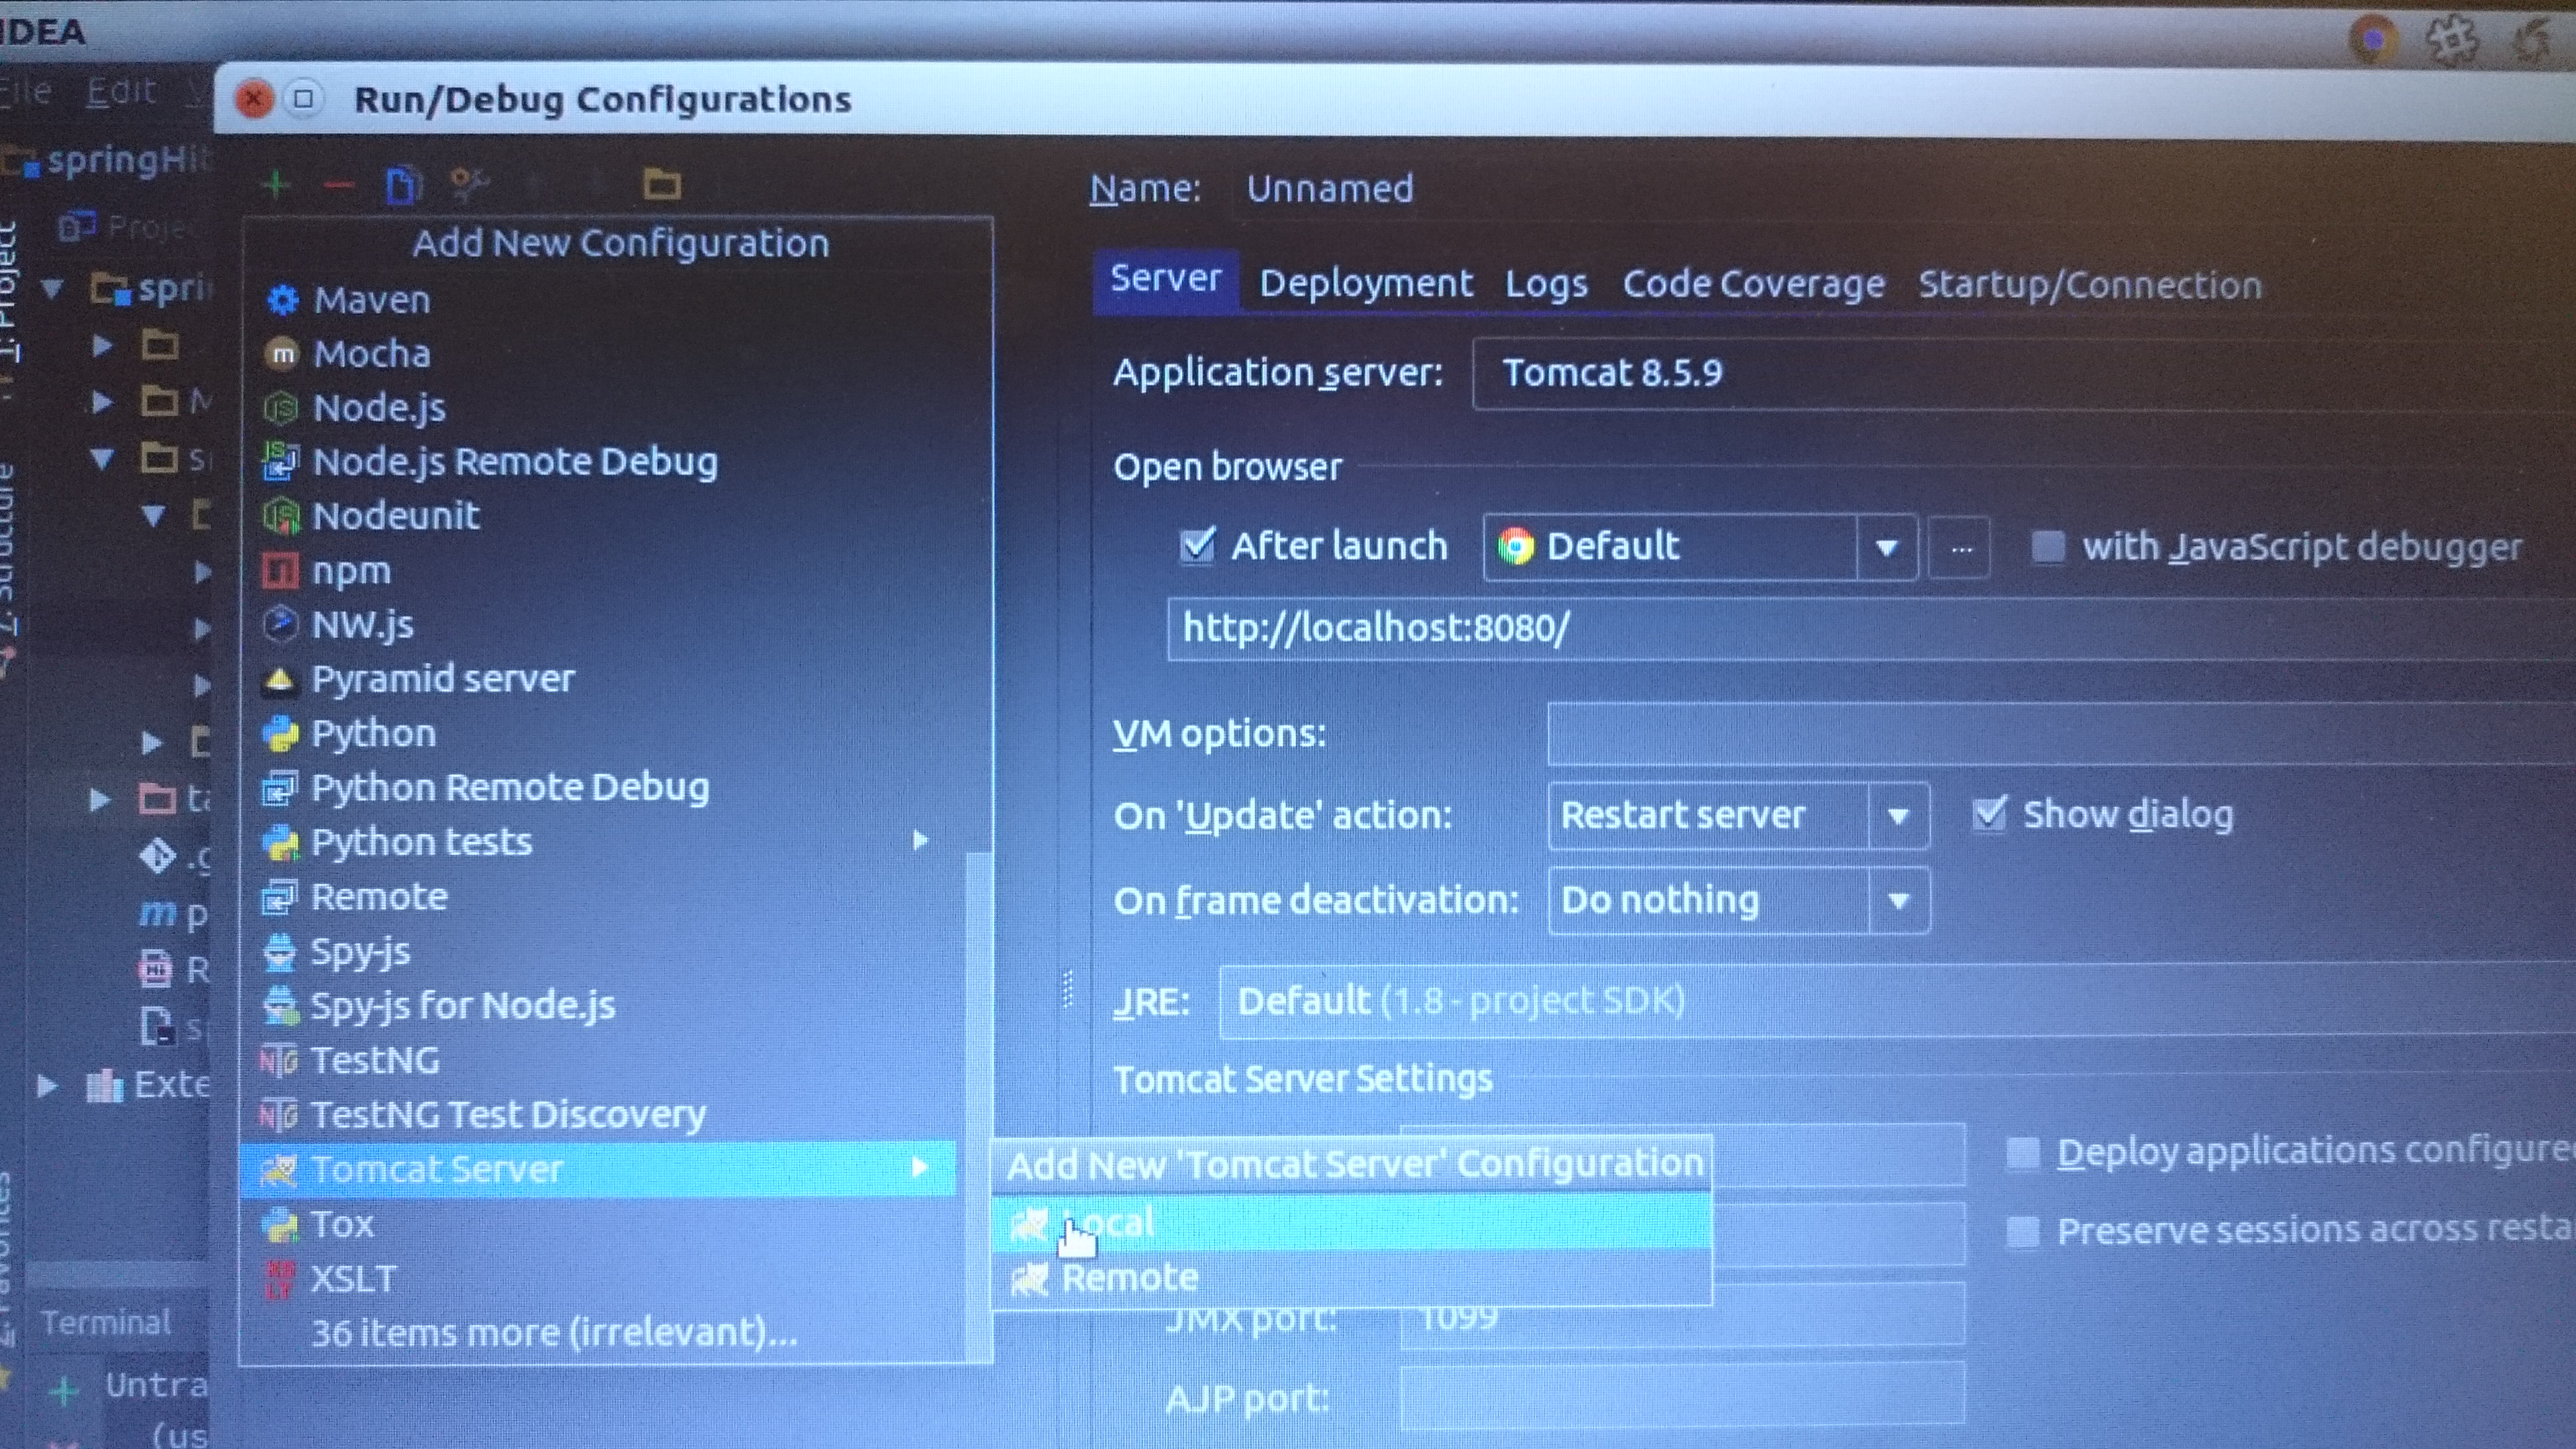Click the red minus remove configuration icon
The image size is (2576, 1449).
coord(338,185)
